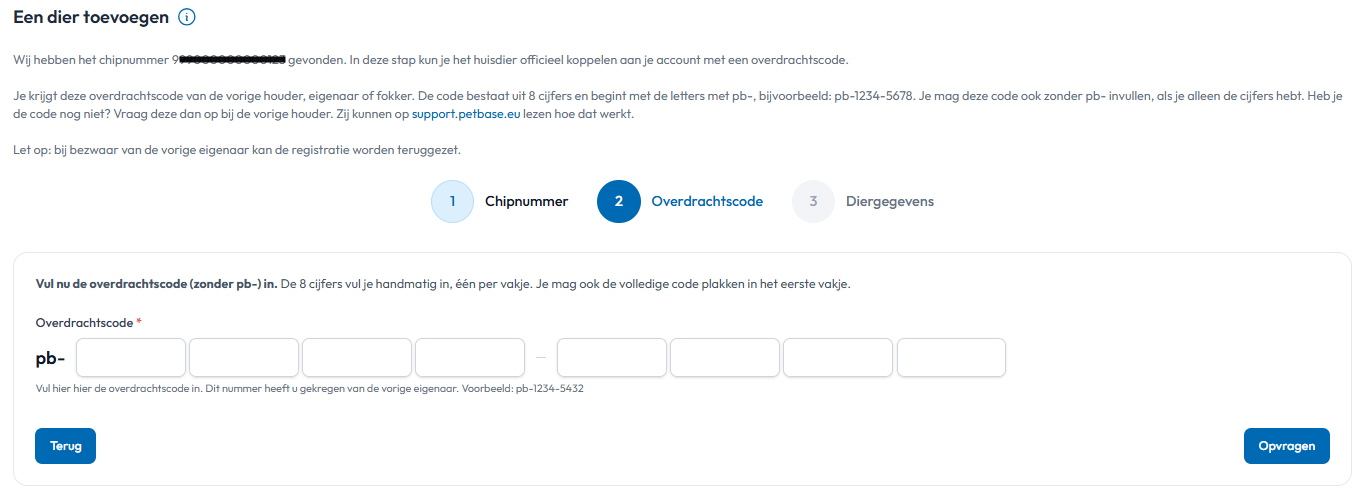
Task: Focus the first digit box after pb-
Action: (x=131, y=357)
